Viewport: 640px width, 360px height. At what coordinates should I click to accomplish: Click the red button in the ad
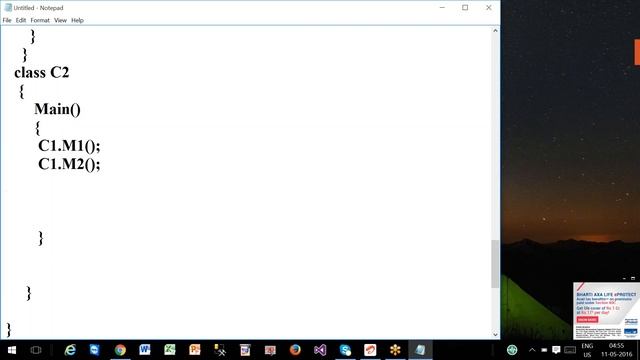point(587,320)
